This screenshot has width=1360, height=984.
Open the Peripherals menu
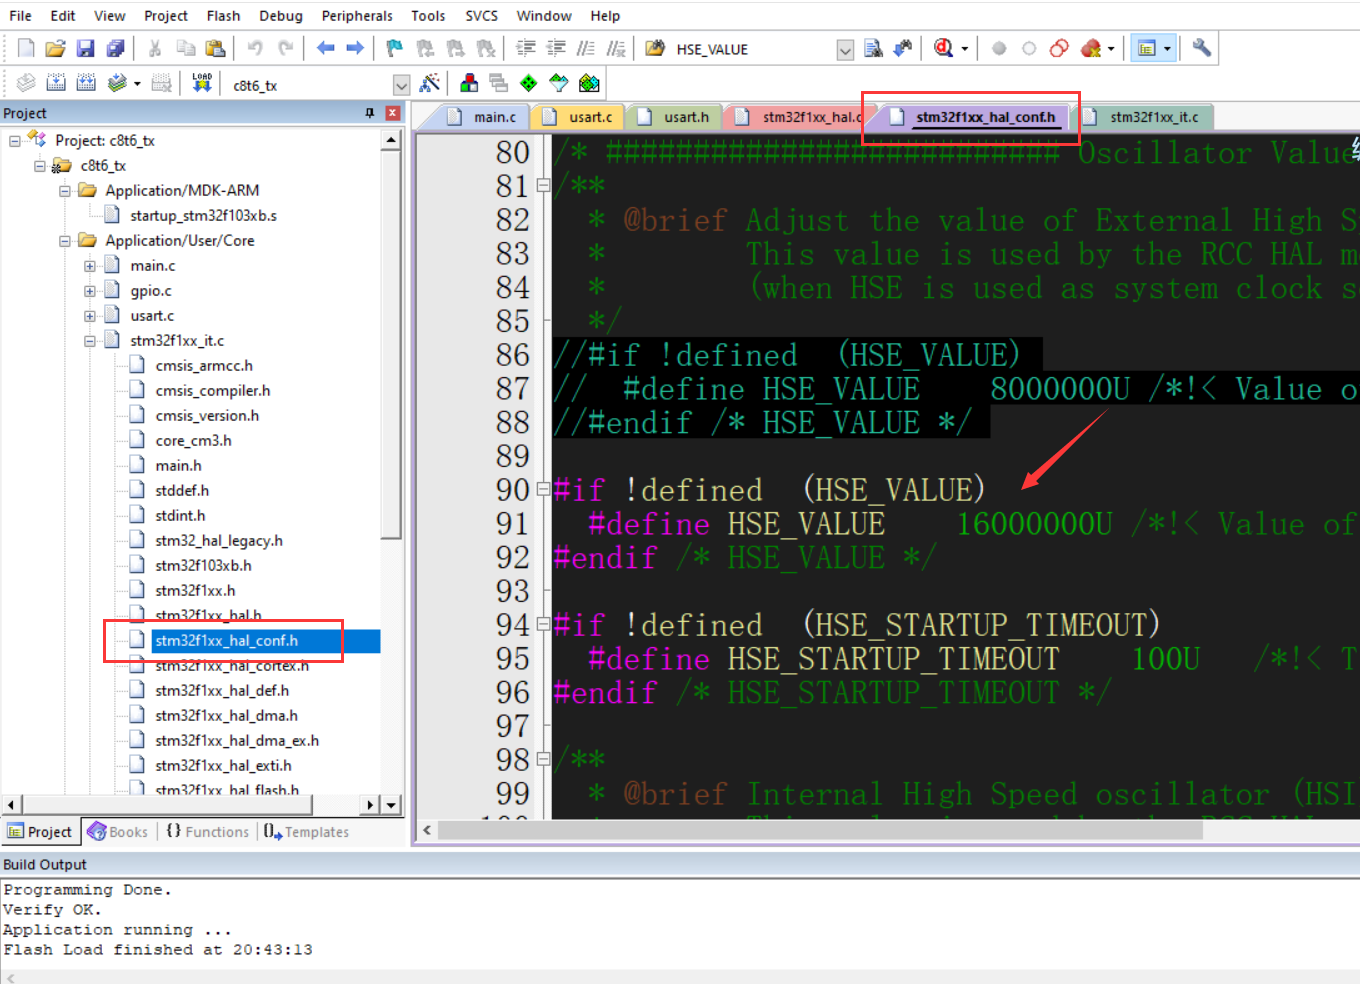(357, 16)
